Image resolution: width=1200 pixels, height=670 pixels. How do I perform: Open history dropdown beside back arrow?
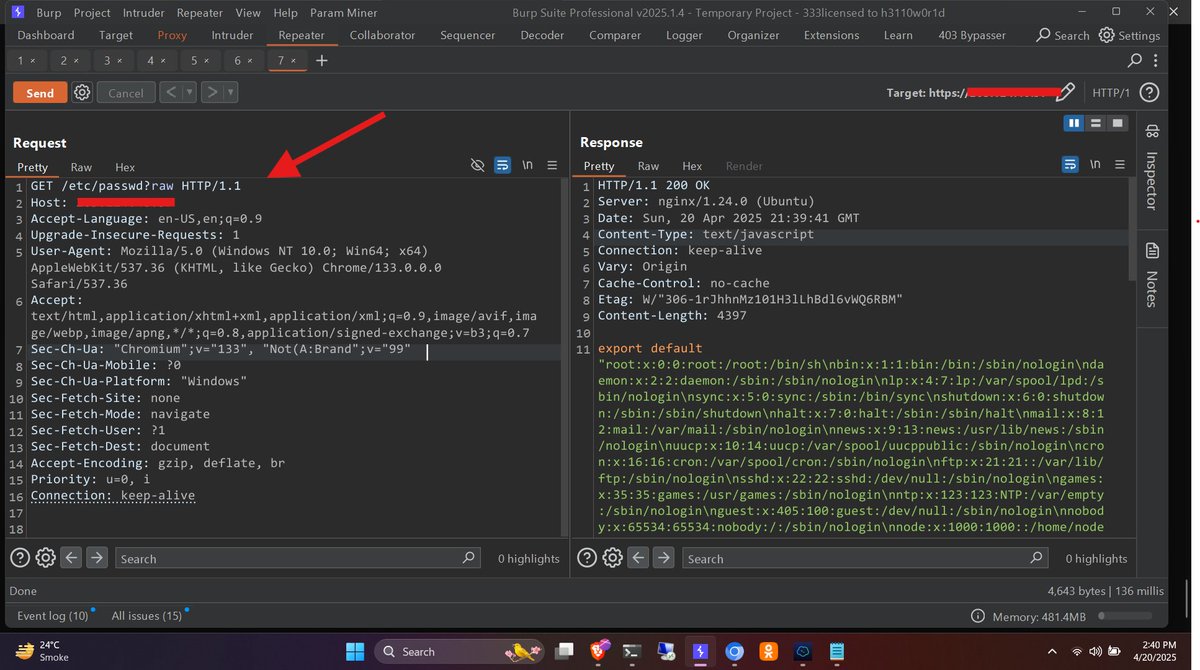190,92
